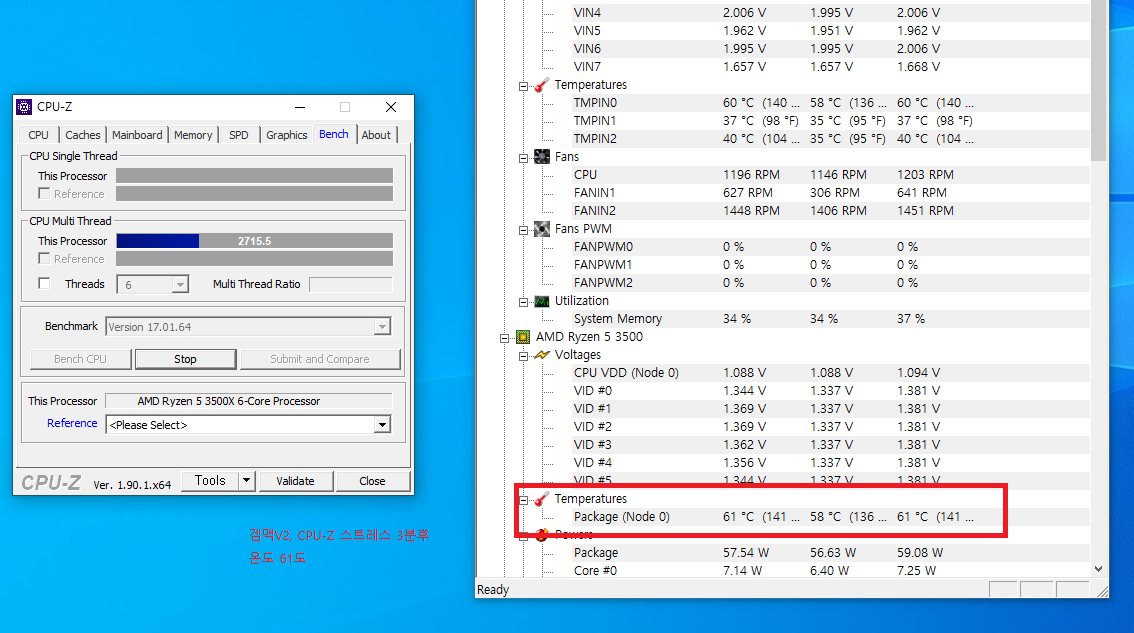Click the Fans PWM node icon

(x=542, y=229)
